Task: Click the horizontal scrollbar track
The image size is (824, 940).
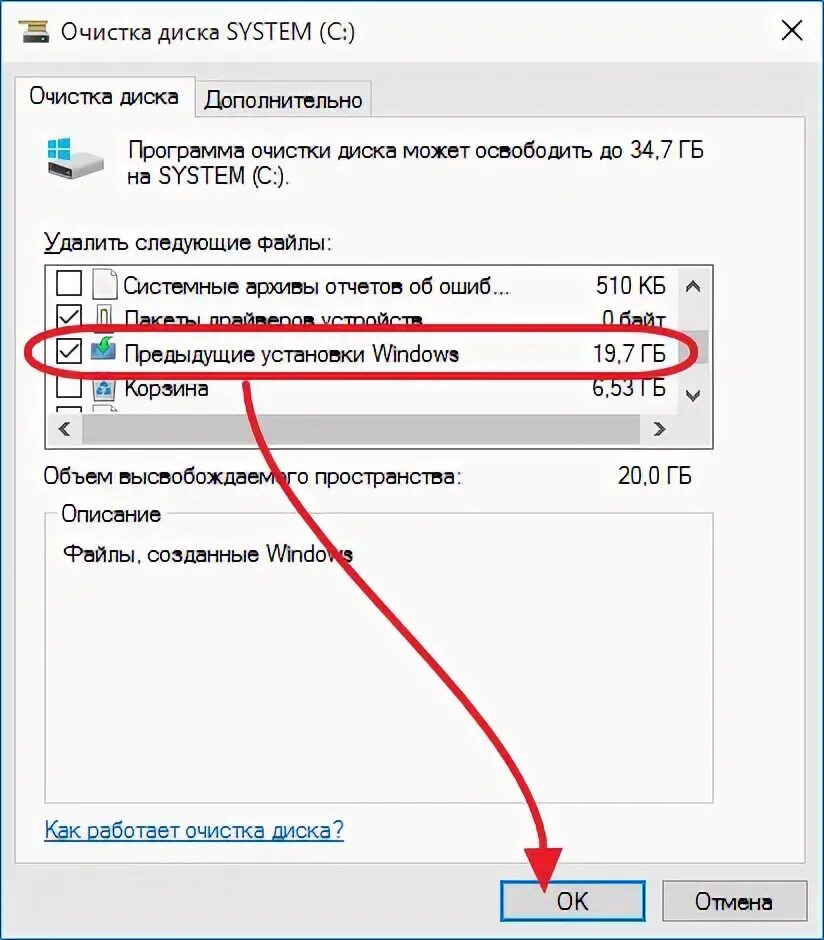Action: pyautogui.click(x=361, y=429)
